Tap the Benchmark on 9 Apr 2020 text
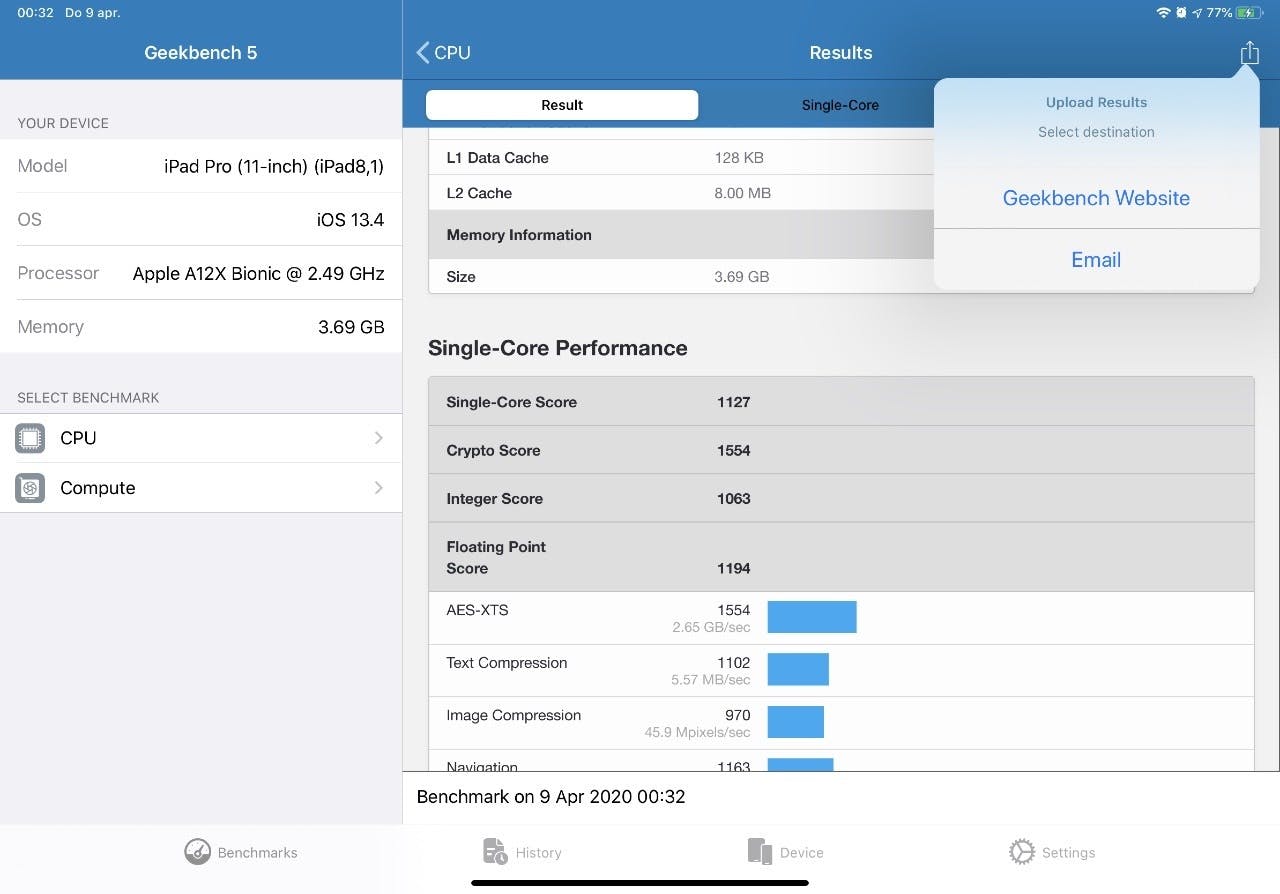This screenshot has width=1280, height=894. pos(551,797)
